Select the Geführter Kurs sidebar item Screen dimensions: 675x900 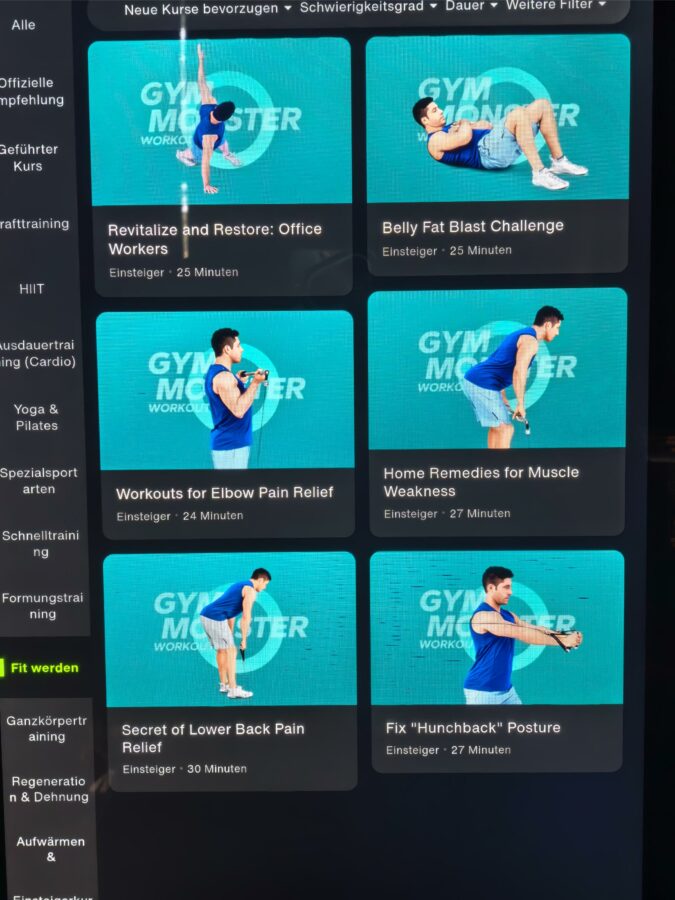(x=29, y=158)
